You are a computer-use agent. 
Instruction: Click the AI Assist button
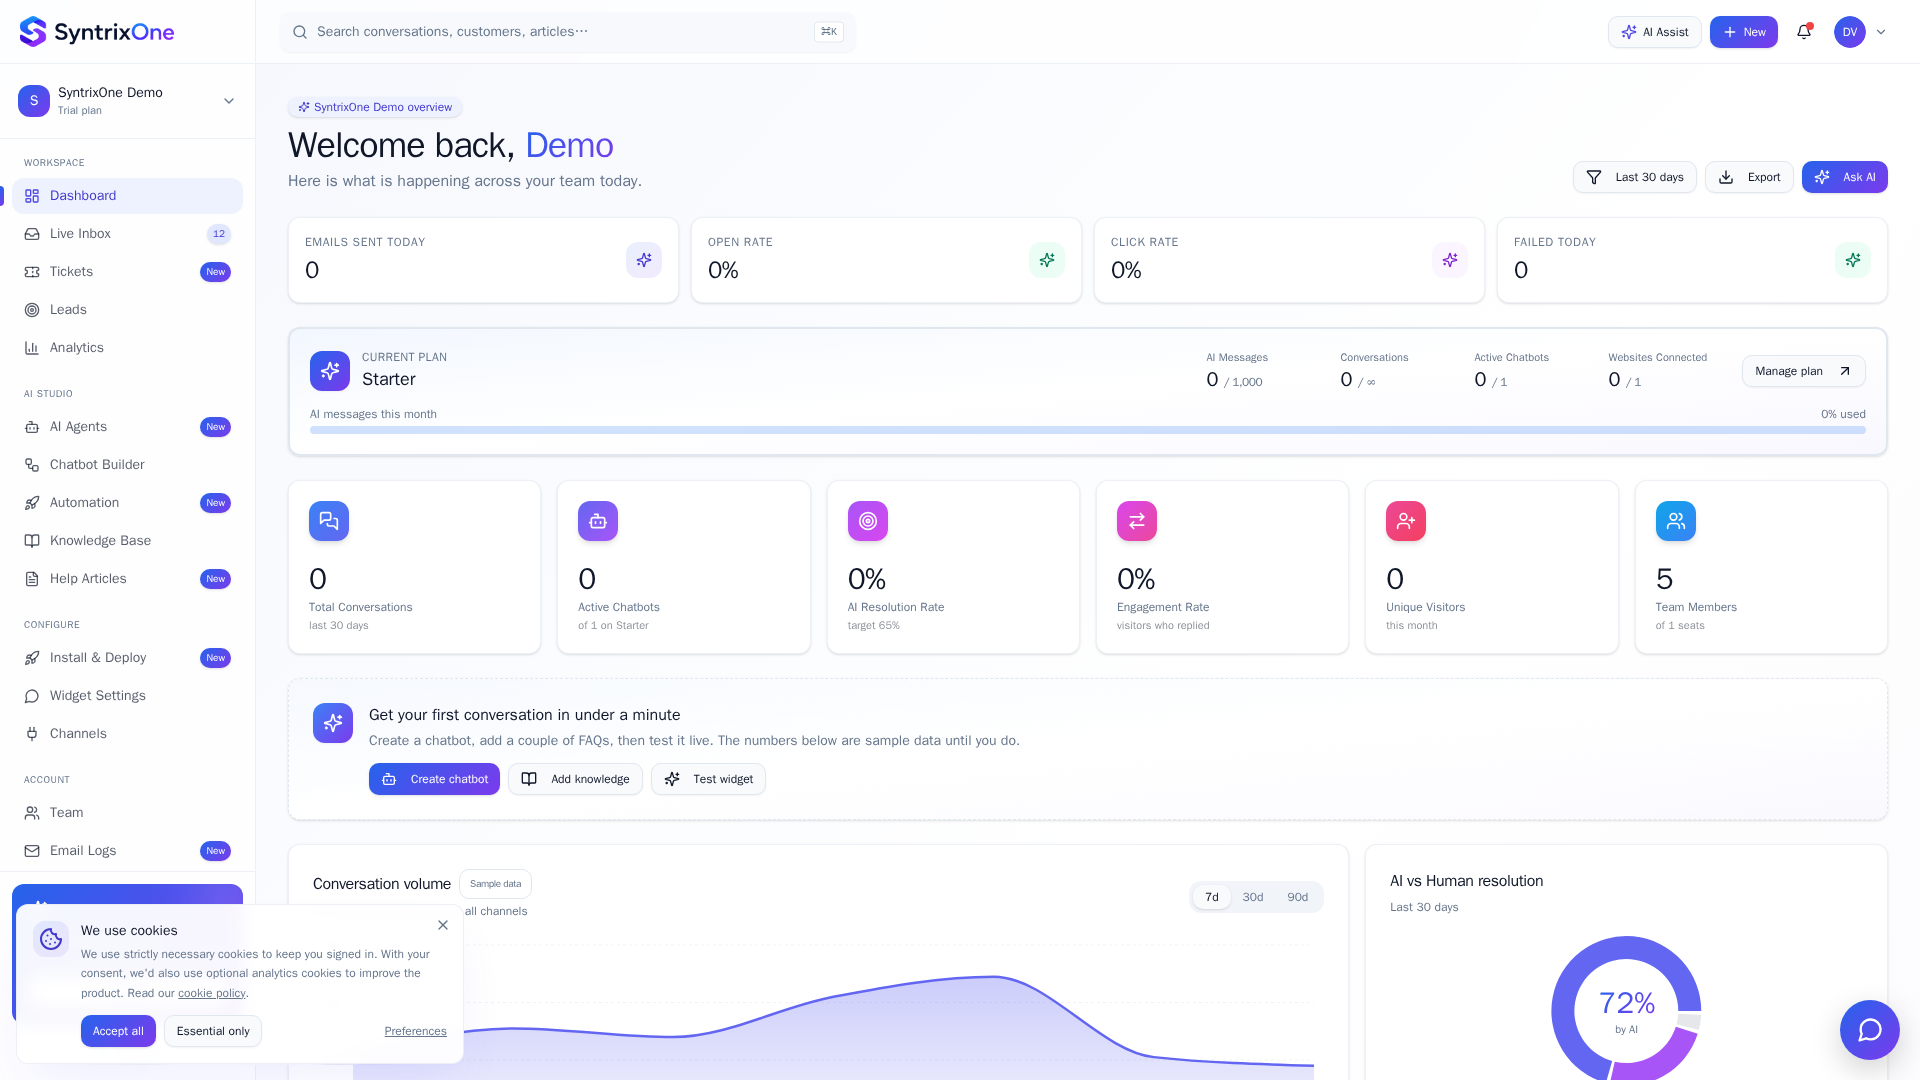1654,32
